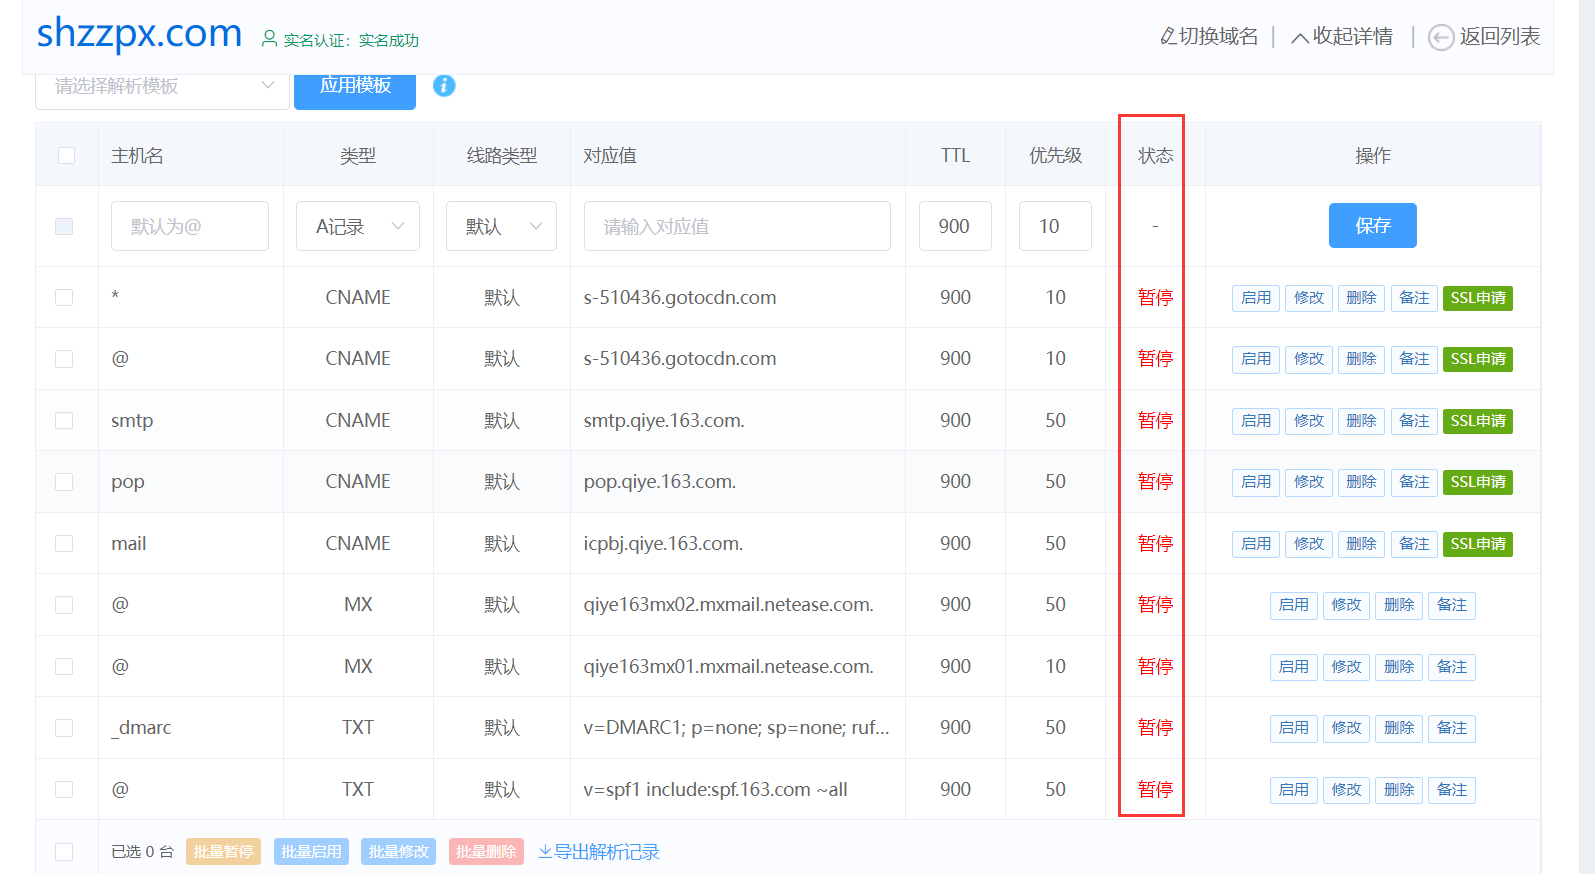Click SSL申请 for the smtp record
Screen dimensions: 1595x874
(1477, 421)
